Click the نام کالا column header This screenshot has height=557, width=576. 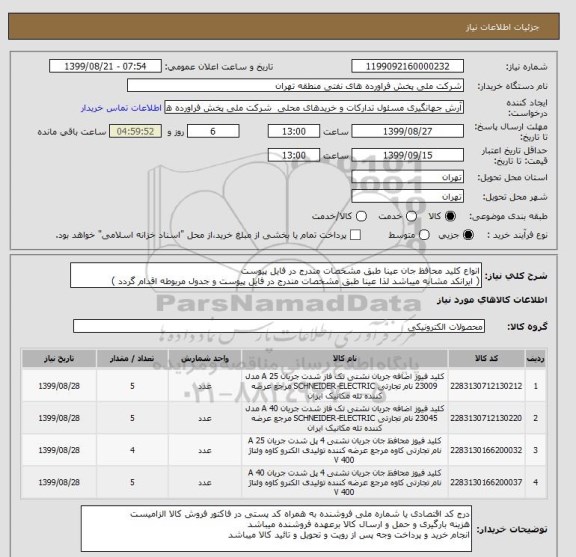coord(345,359)
